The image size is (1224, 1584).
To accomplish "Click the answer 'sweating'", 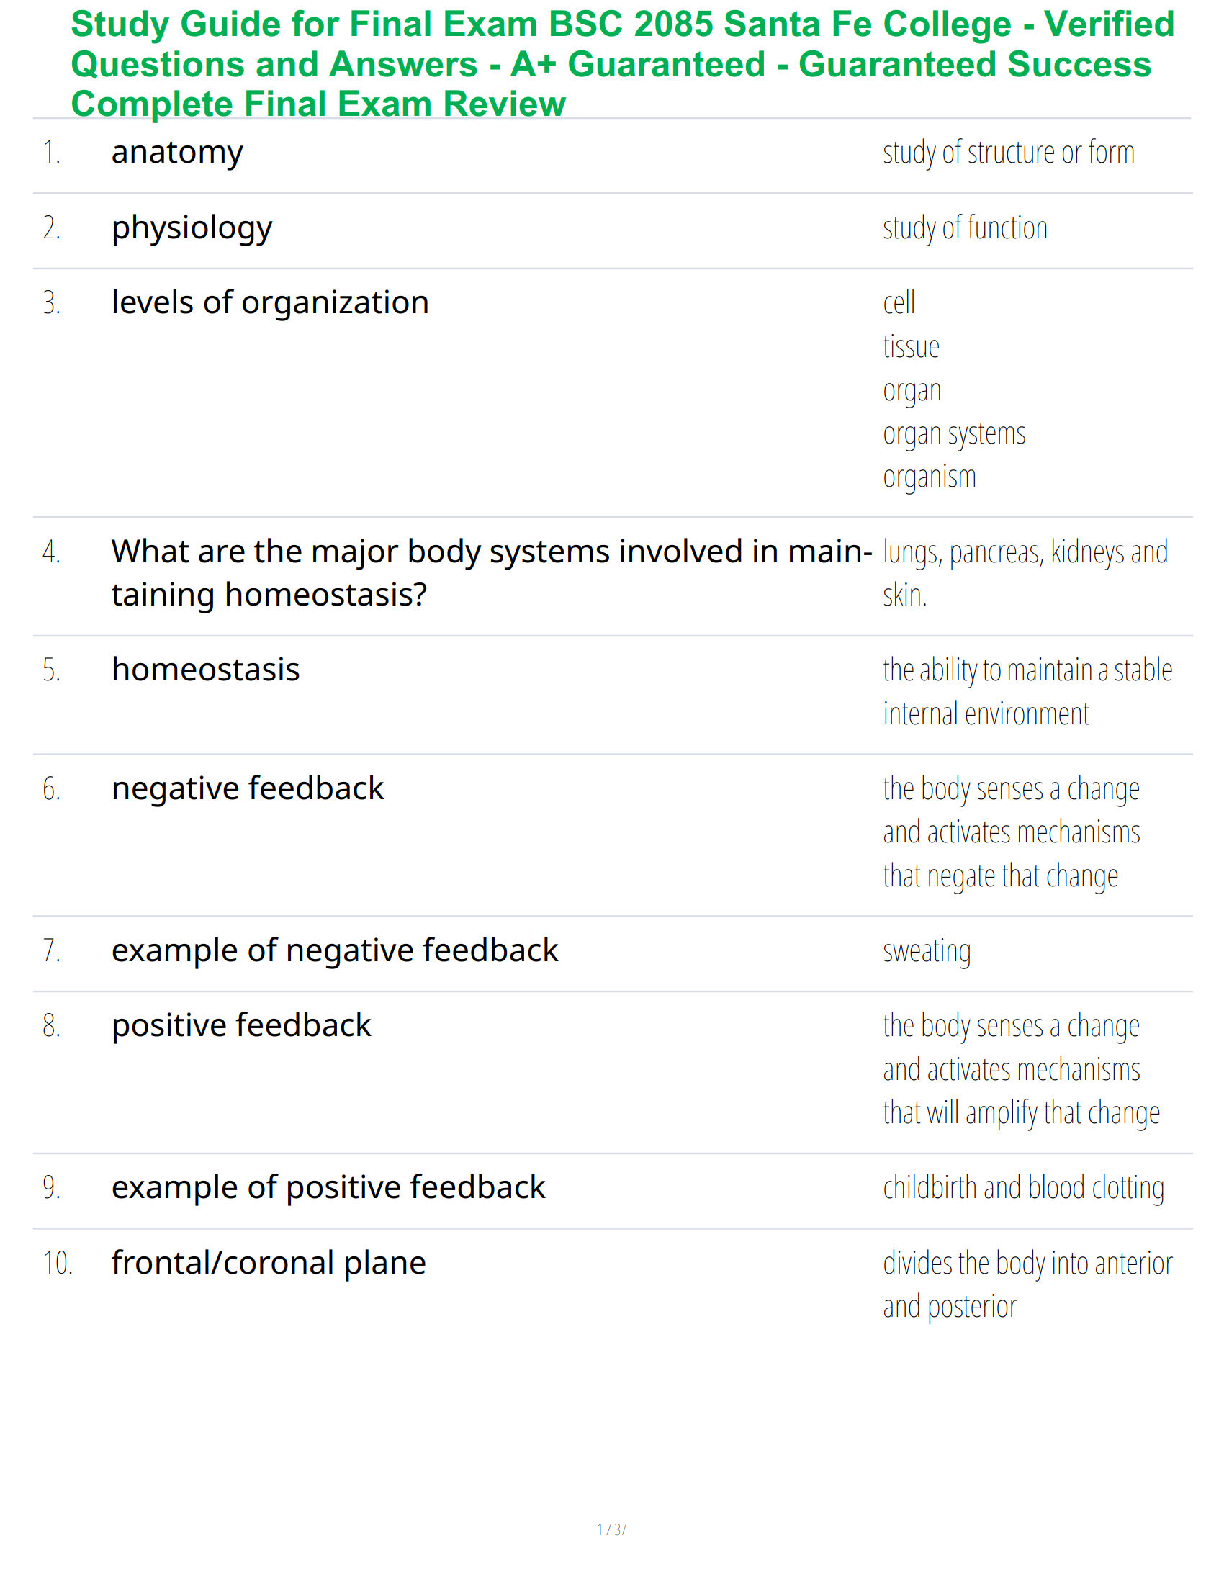I will pos(927,951).
